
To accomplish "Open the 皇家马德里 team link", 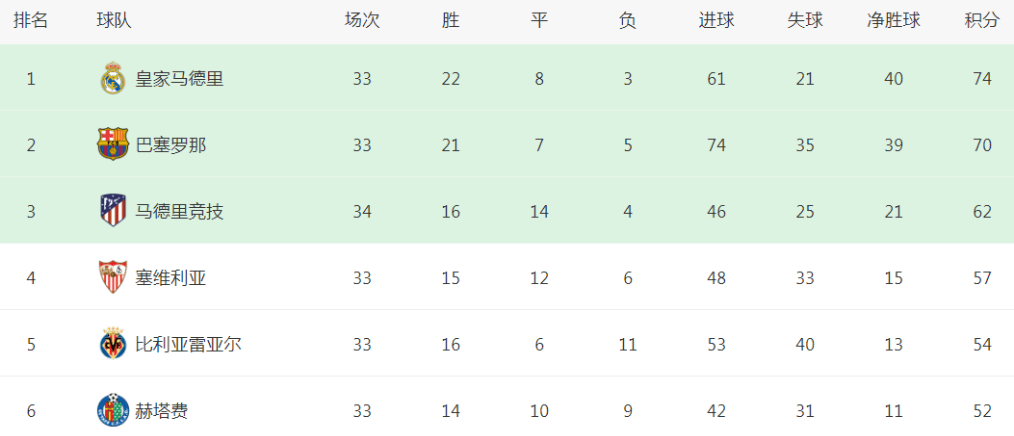I will click(180, 79).
